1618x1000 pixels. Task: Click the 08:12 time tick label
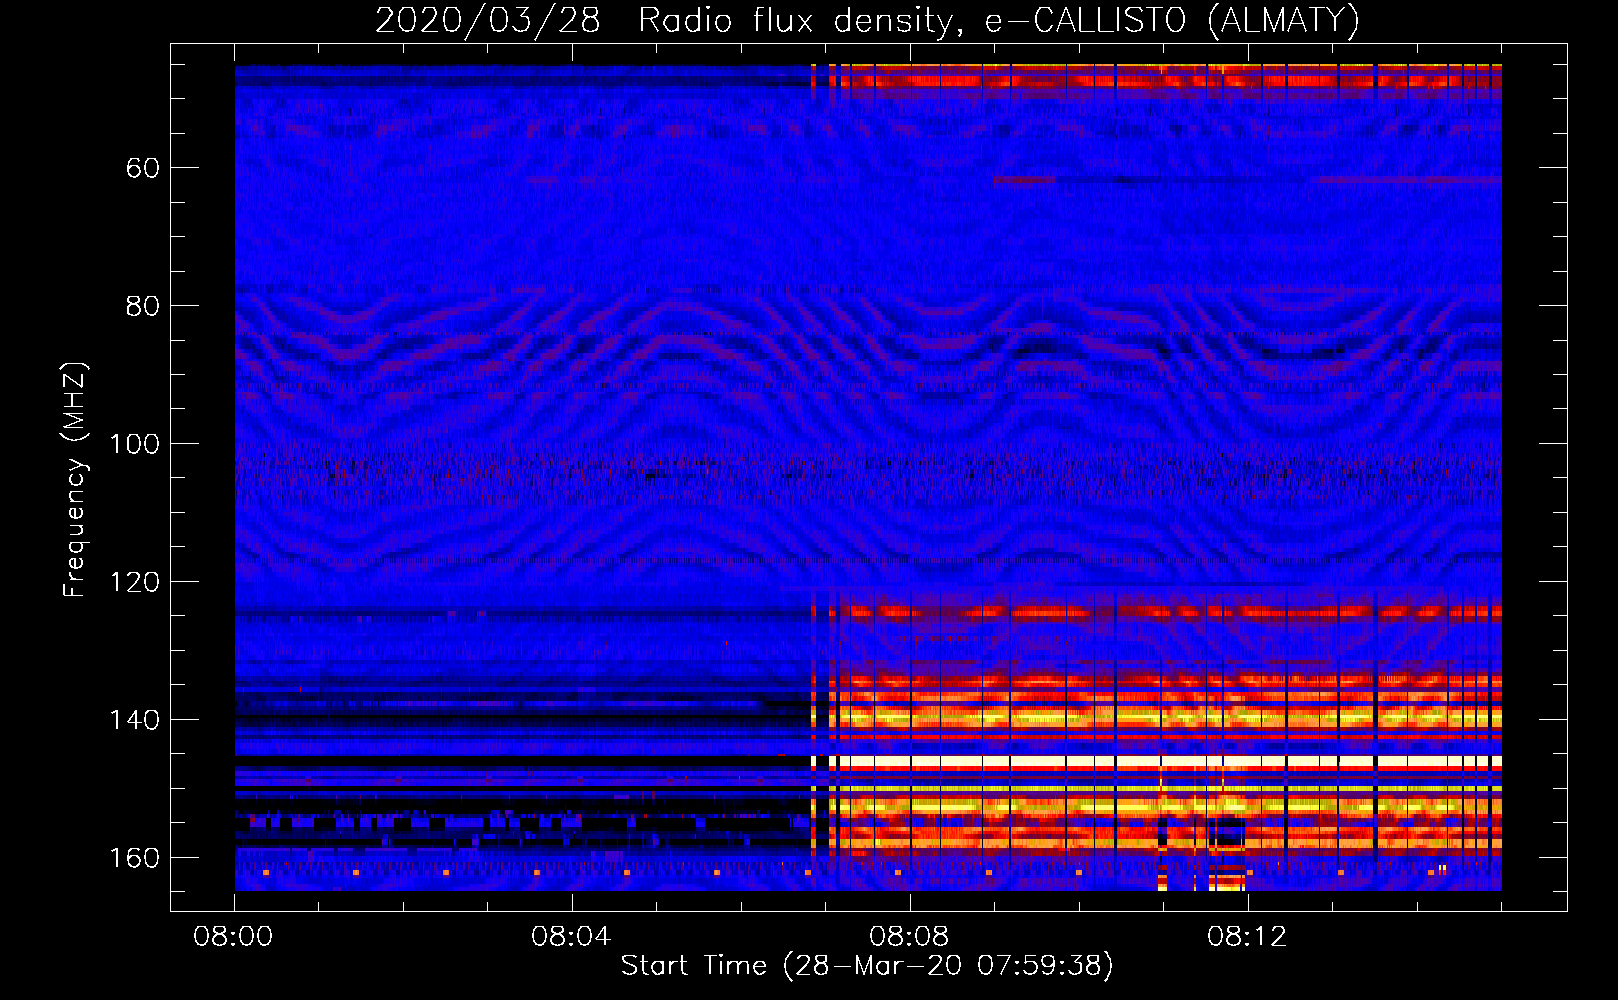[x=1247, y=937]
